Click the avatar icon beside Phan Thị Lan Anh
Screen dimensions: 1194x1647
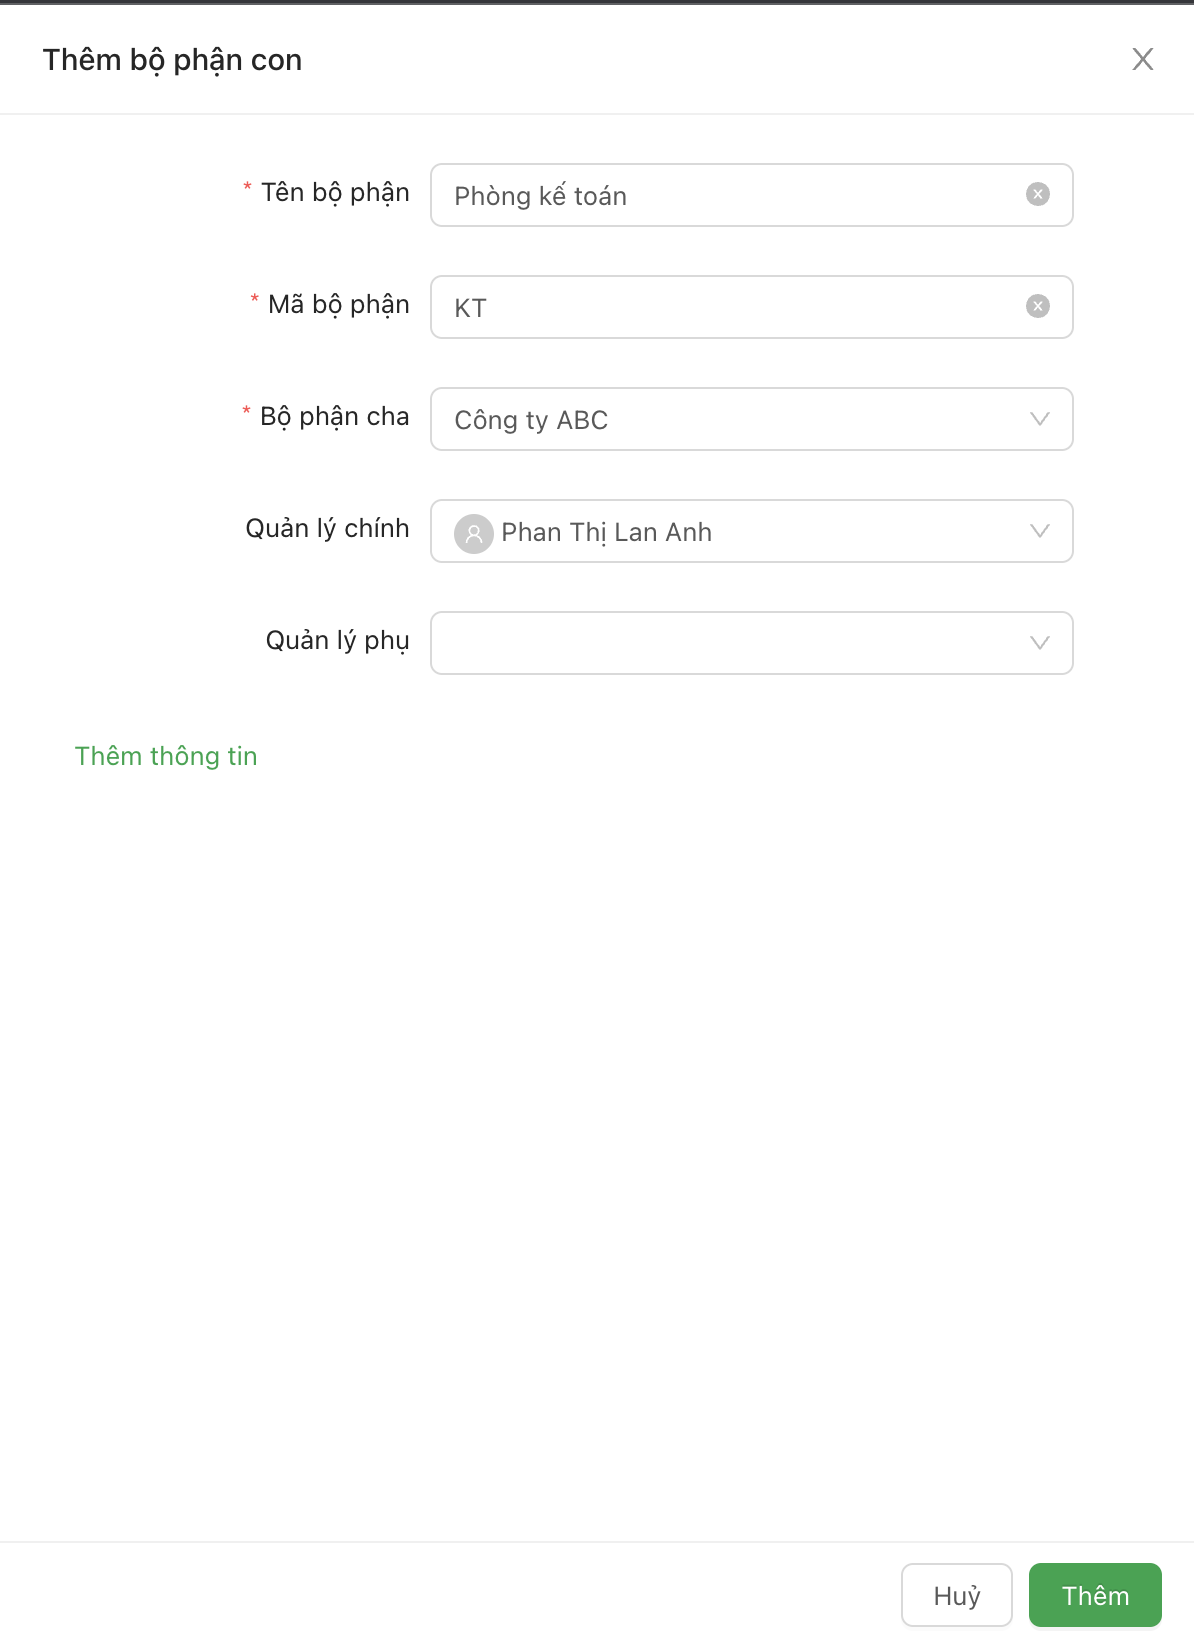474,533
